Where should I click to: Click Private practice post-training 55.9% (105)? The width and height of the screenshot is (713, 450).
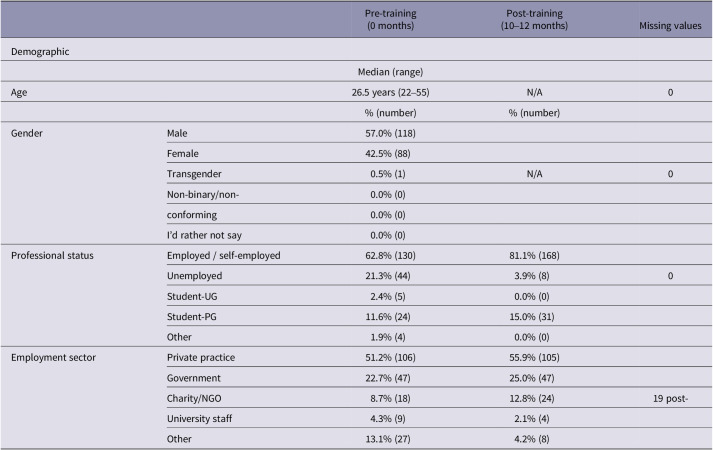534,358
